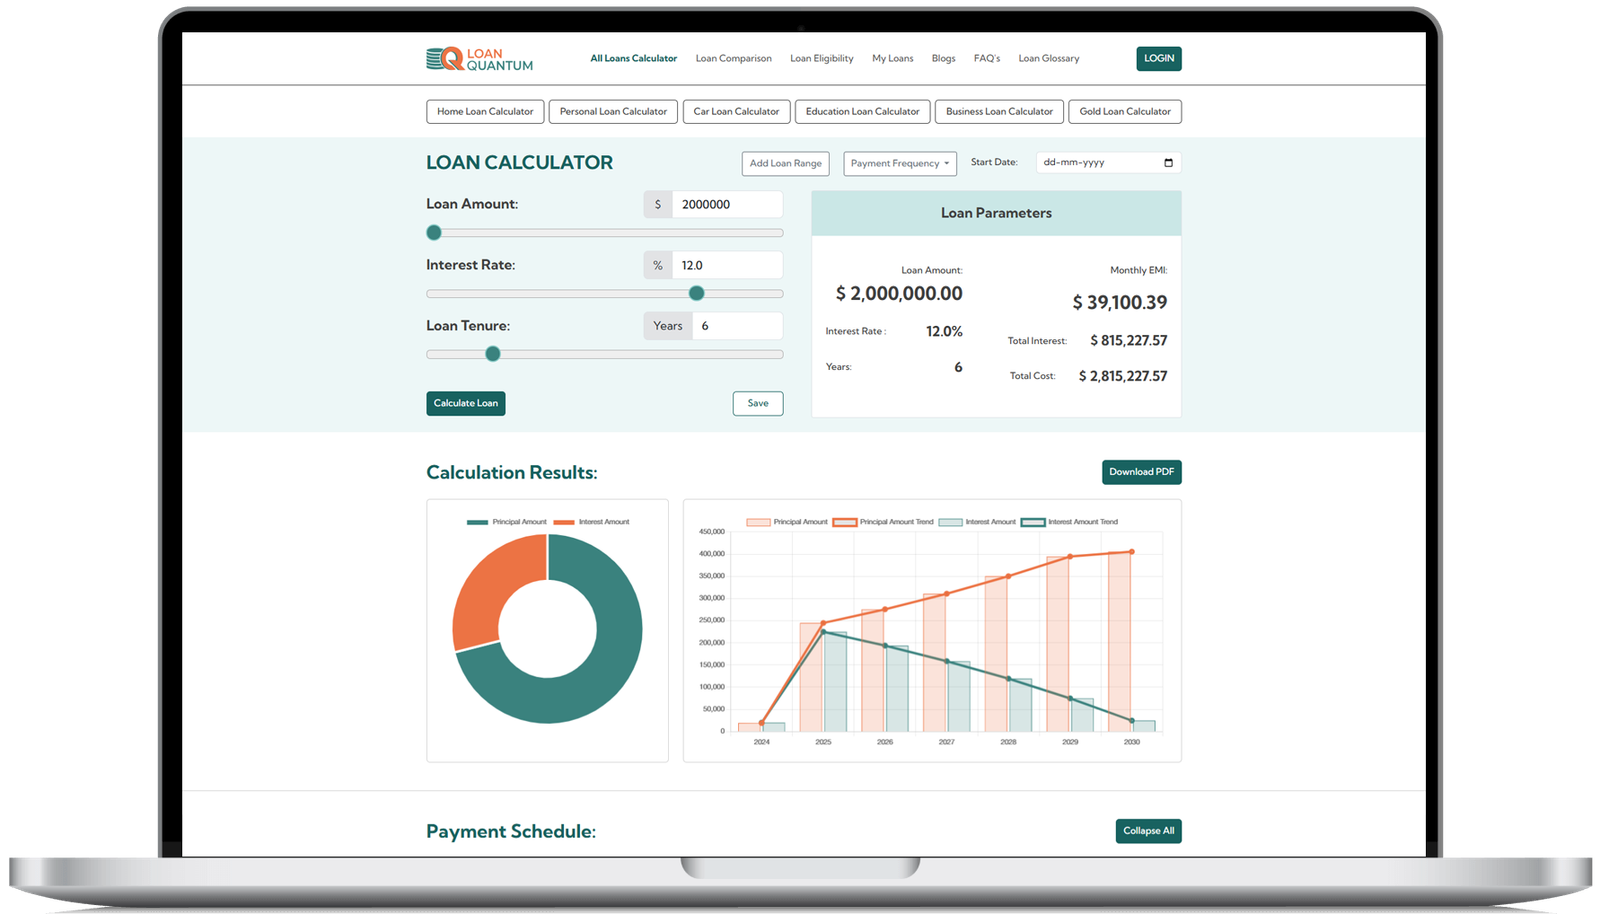The height and width of the screenshot is (914, 1600).
Task: Toggle Interest Amount legend in donut chart
Action: [591, 522]
